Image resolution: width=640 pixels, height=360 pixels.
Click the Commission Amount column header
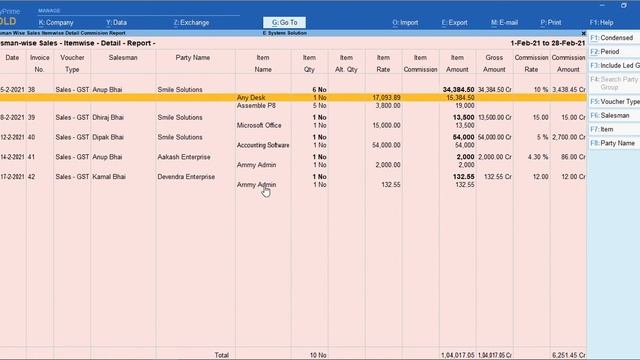pos(568,63)
